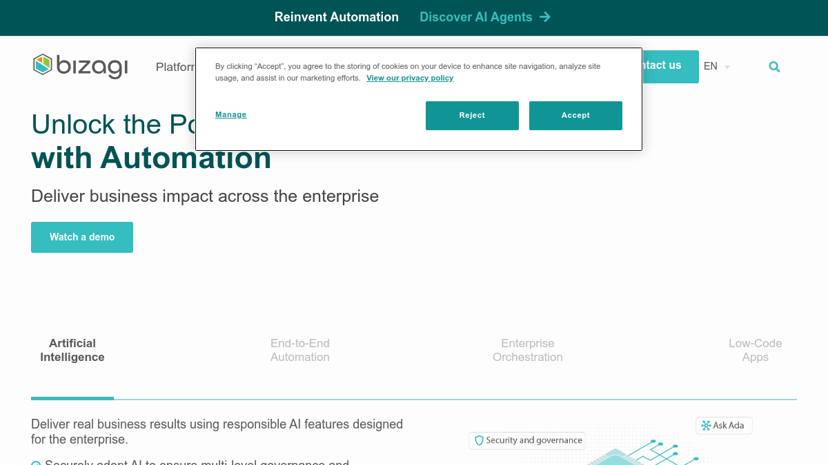The image size is (828, 465).
Task: Open the Platform menu item
Action: (175, 67)
